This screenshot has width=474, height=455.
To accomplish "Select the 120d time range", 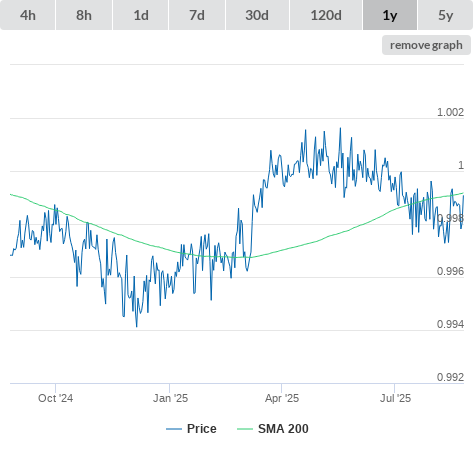I will (x=326, y=15).
